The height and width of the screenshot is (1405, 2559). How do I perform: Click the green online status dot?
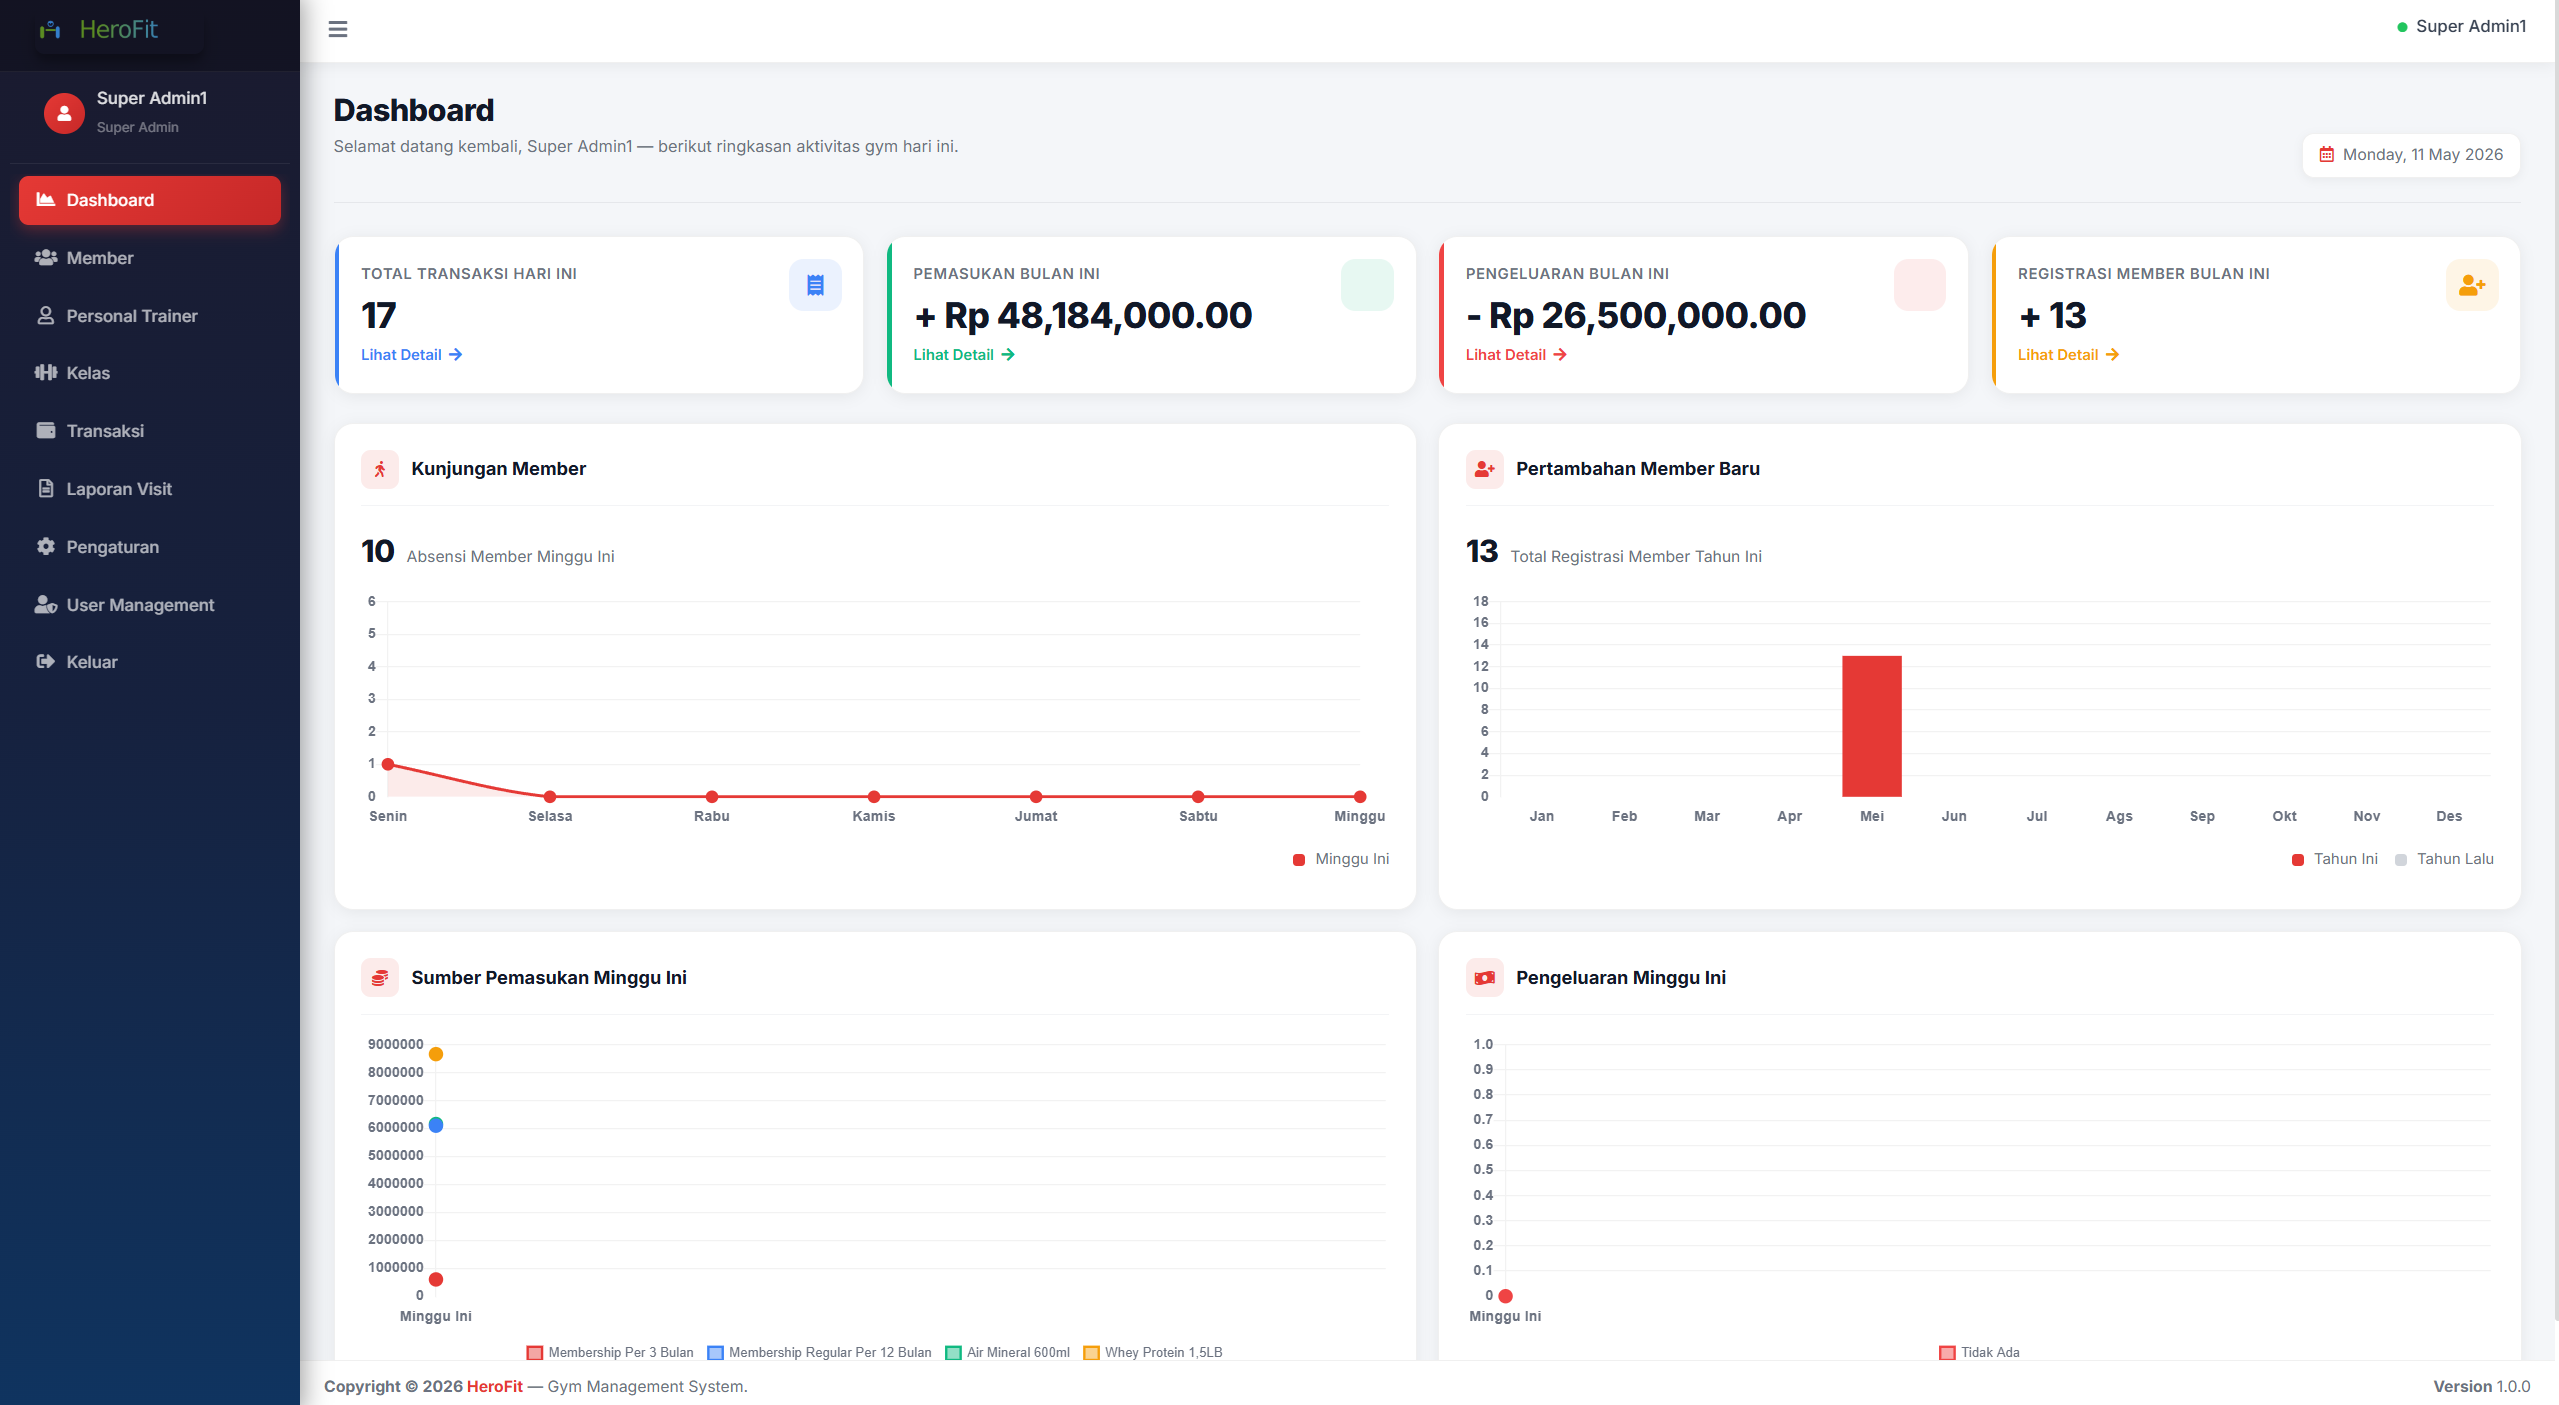click(x=2402, y=27)
